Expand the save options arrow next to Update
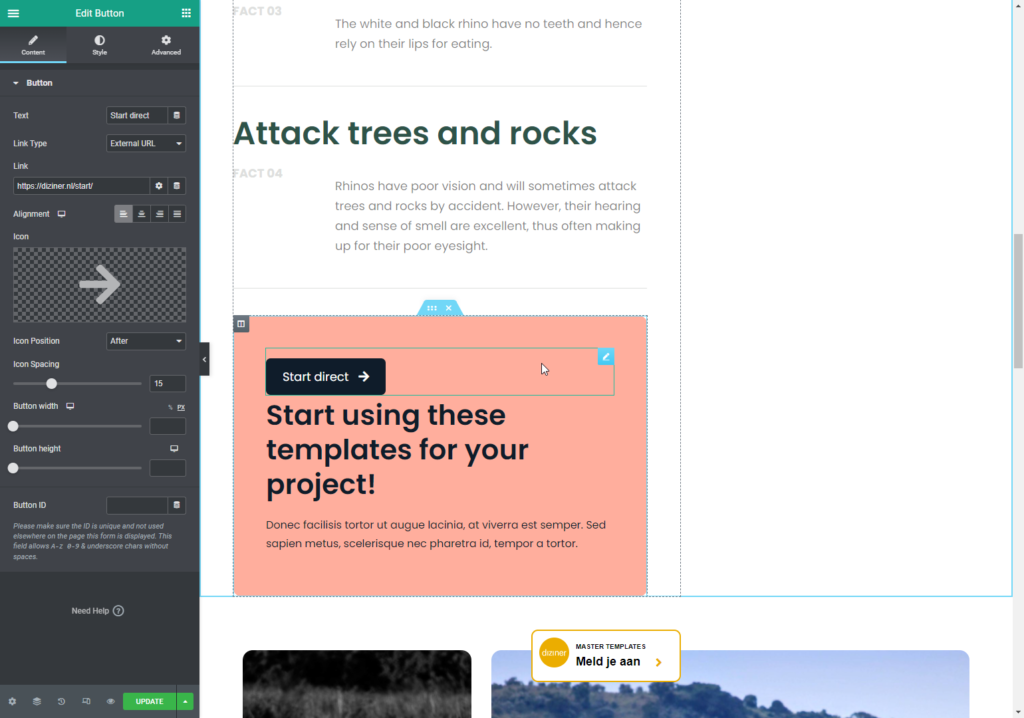Screen dimensions: 1024x718 tap(185, 701)
